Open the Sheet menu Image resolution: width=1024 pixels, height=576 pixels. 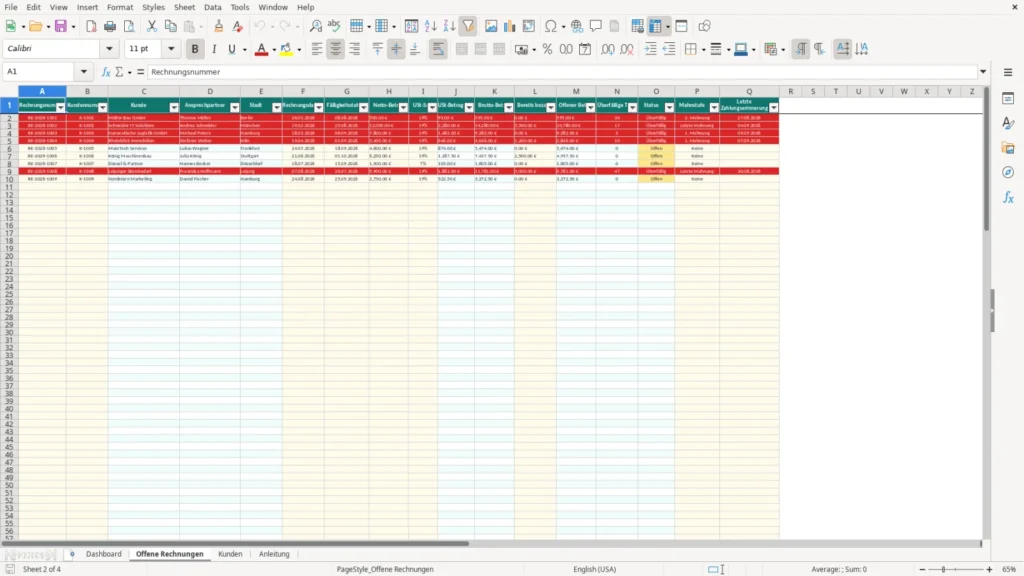coord(184,7)
